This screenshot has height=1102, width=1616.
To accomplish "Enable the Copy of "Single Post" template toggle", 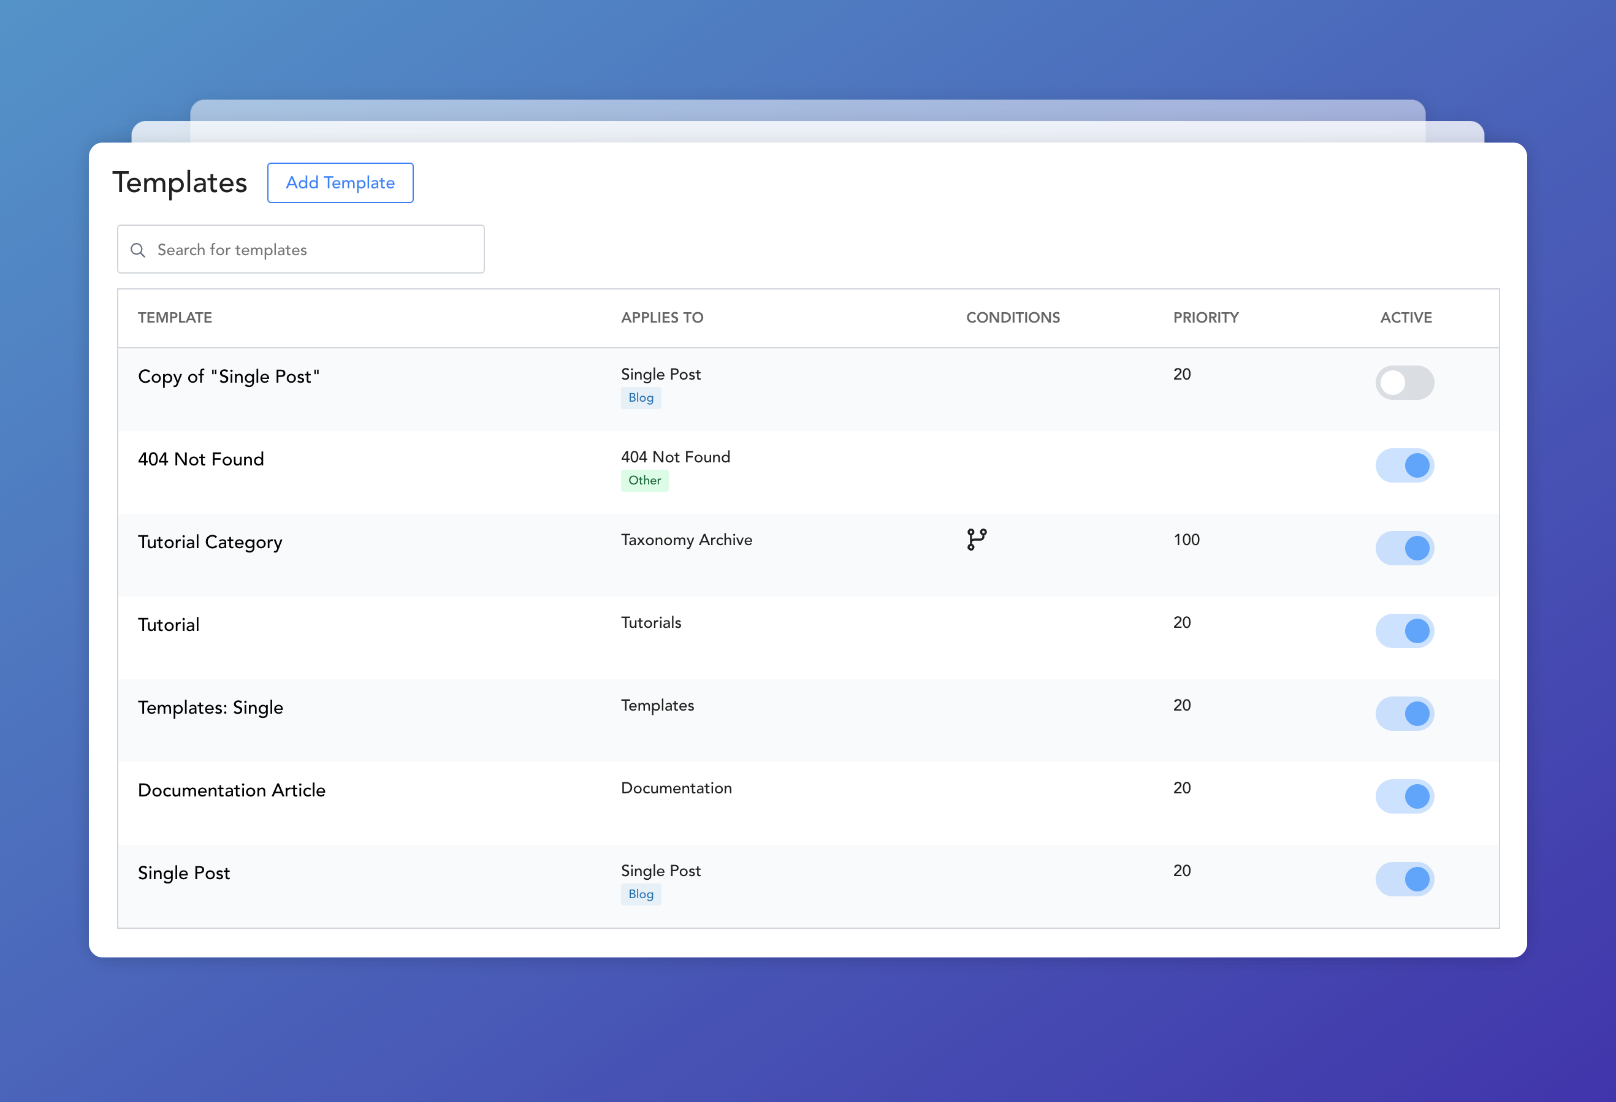I will 1404,383.
